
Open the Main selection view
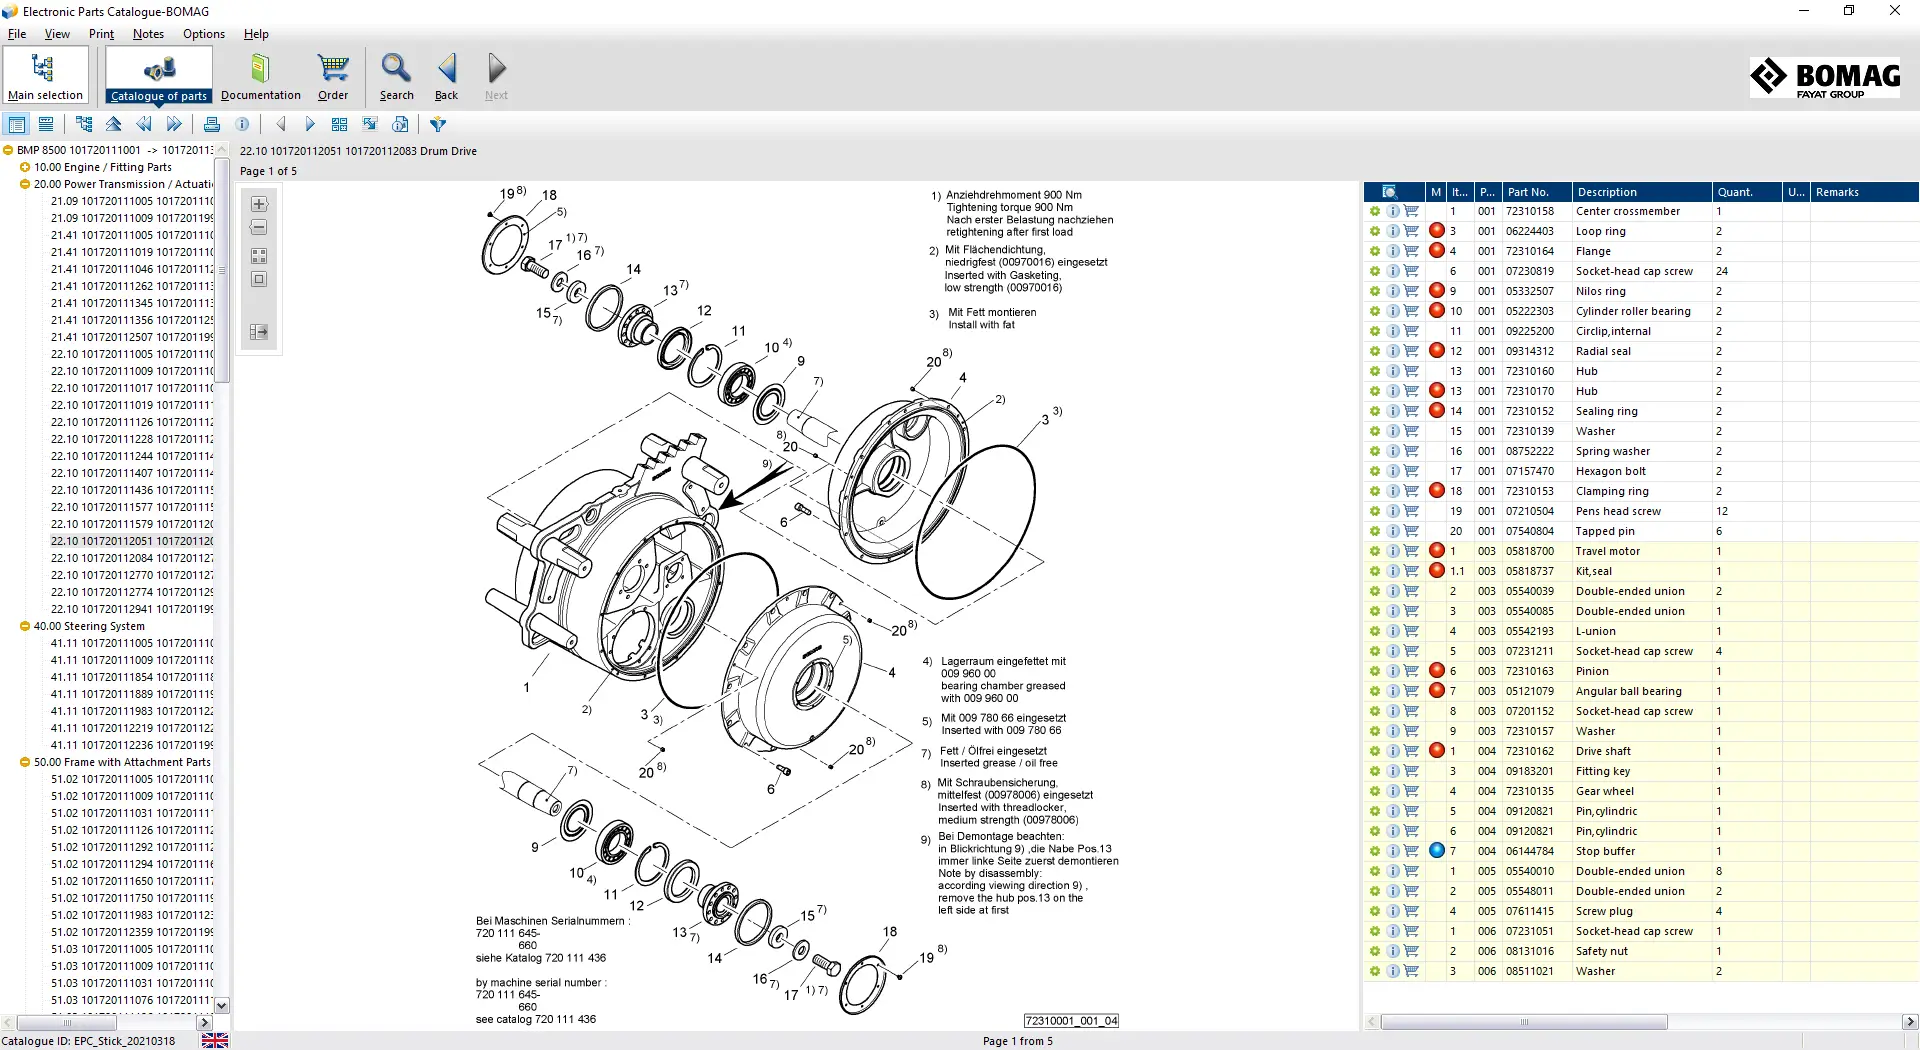[45, 76]
